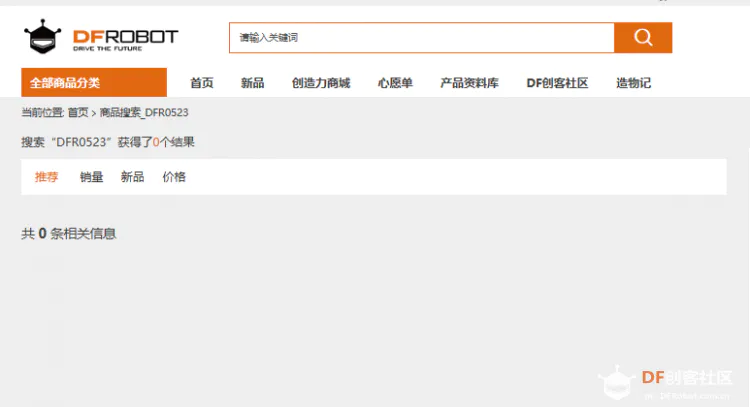
Task: Sort results by 推荐 tab
Action: click(46, 177)
